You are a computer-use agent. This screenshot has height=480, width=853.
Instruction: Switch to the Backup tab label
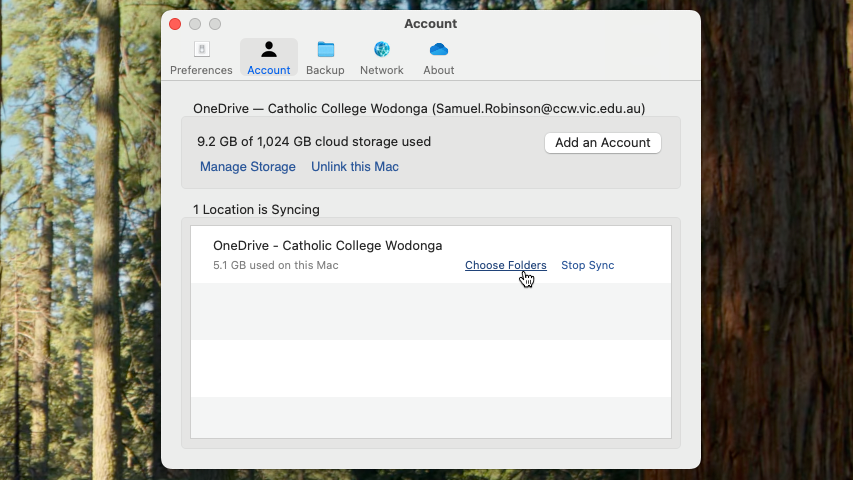tap(325, 70)
